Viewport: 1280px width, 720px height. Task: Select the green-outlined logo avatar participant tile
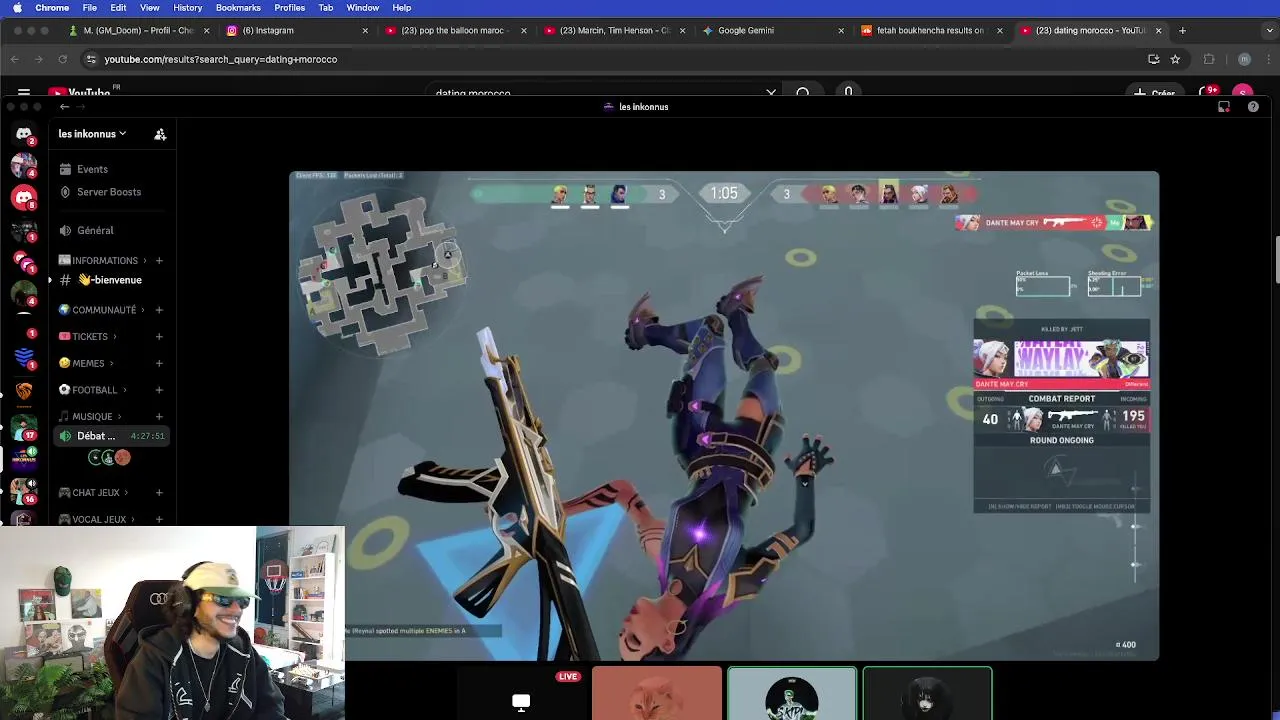pos(792,694)
